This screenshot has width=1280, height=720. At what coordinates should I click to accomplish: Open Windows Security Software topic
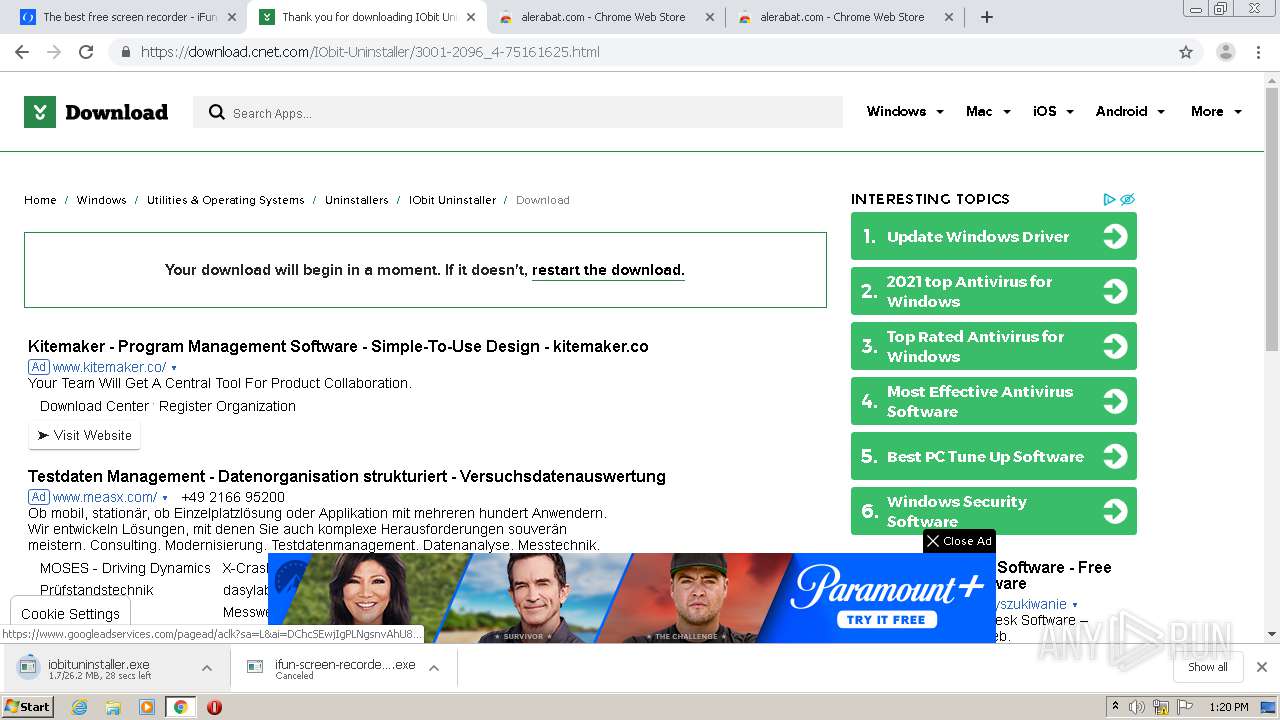pos(993,511)
